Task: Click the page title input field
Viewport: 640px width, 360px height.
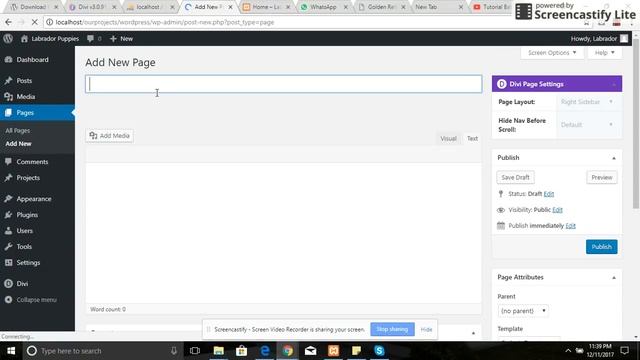Action: [283, 84]
